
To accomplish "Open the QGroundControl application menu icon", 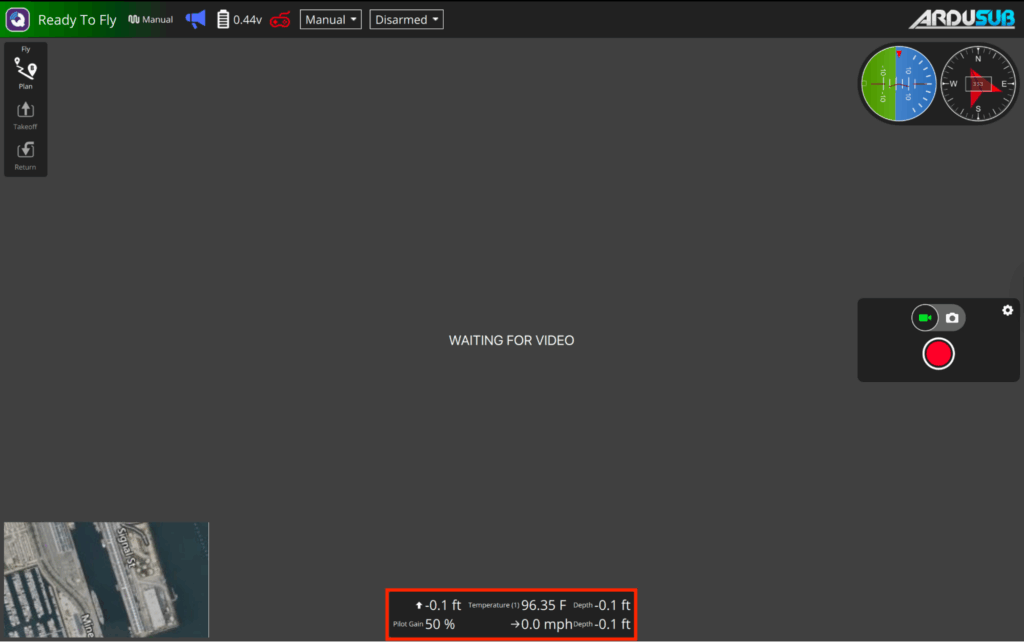I will coord(18,20).
